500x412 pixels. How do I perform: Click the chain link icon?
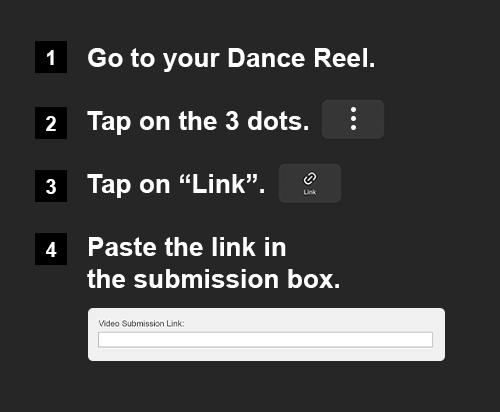coord(310,179)
